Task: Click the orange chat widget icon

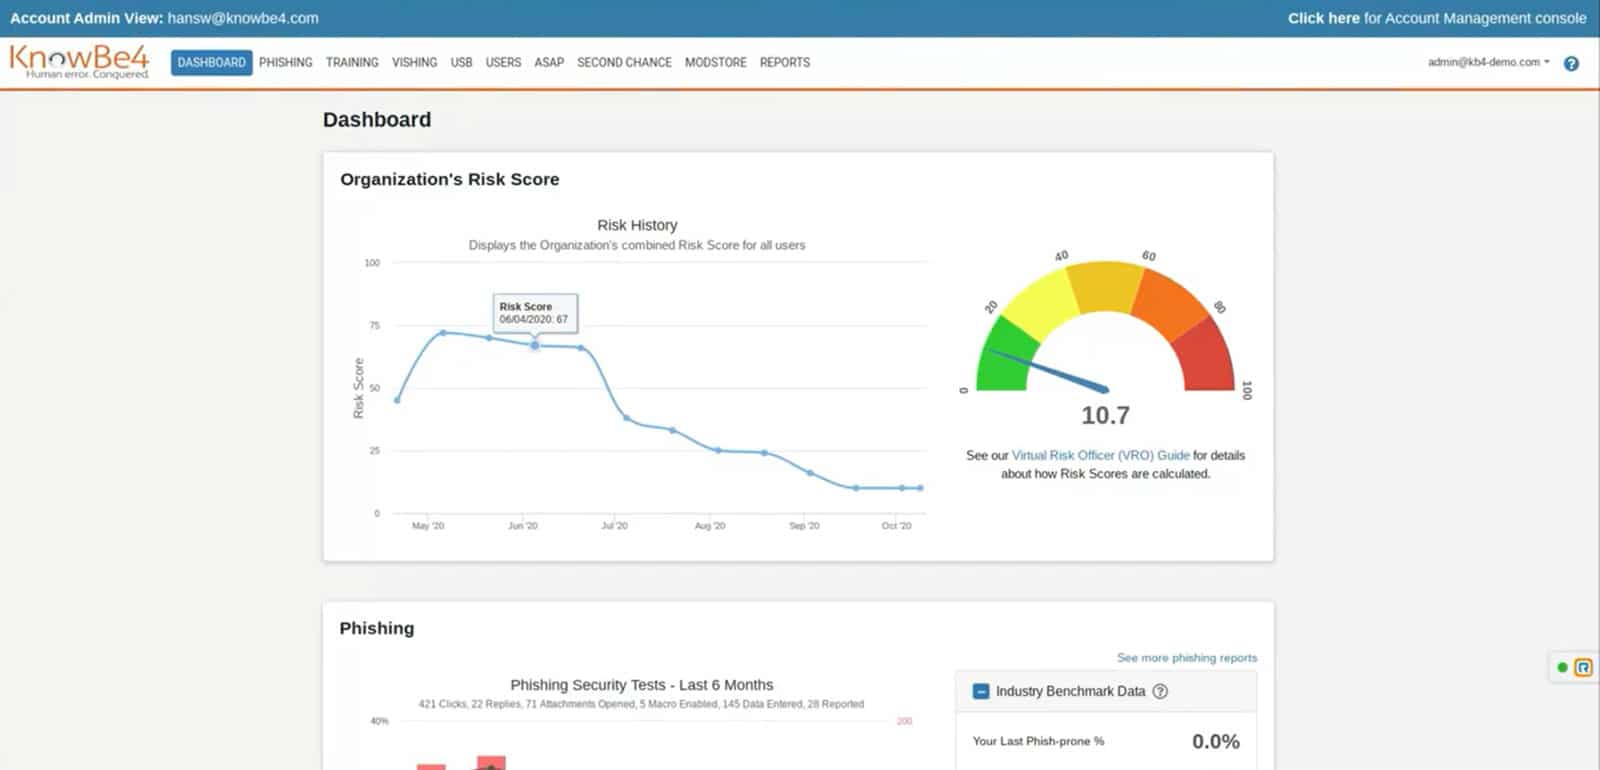Action: (x=1583, y=667)
